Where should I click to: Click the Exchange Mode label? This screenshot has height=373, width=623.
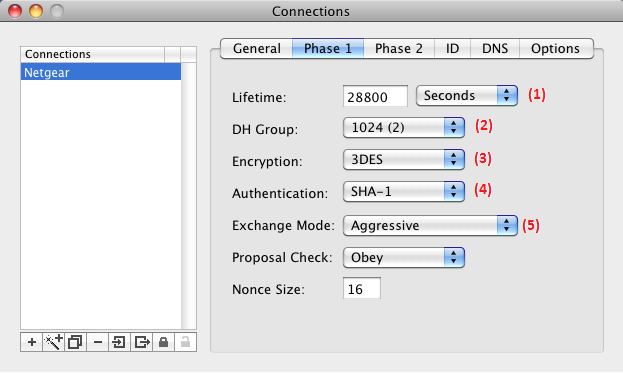[283, 226]
